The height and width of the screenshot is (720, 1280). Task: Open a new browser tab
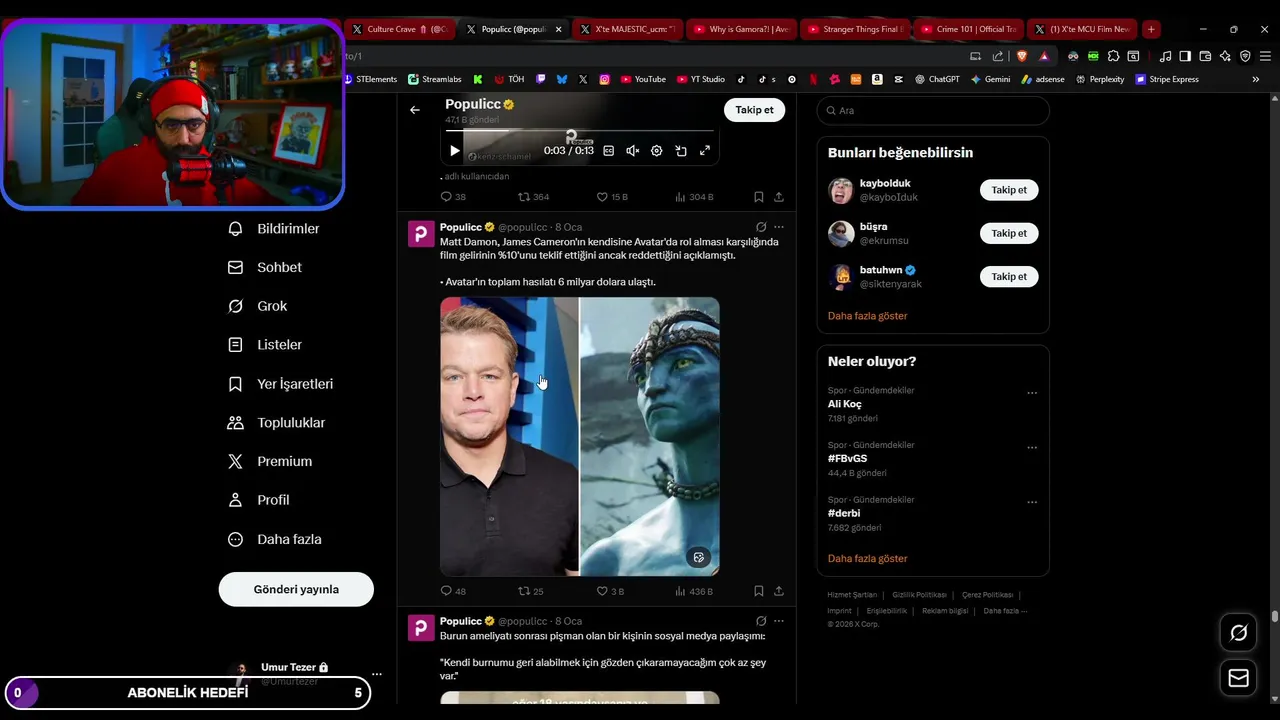1151,29
